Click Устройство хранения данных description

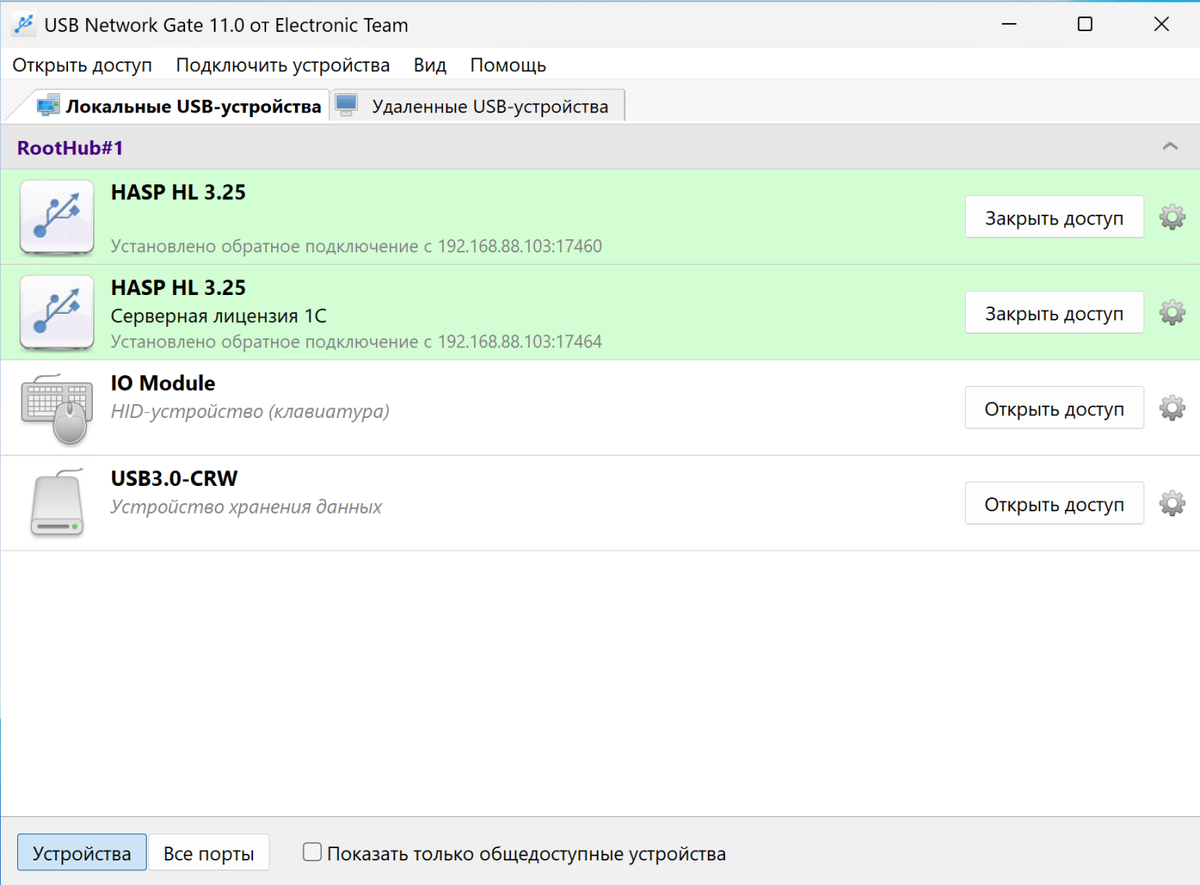click(246, 506)
